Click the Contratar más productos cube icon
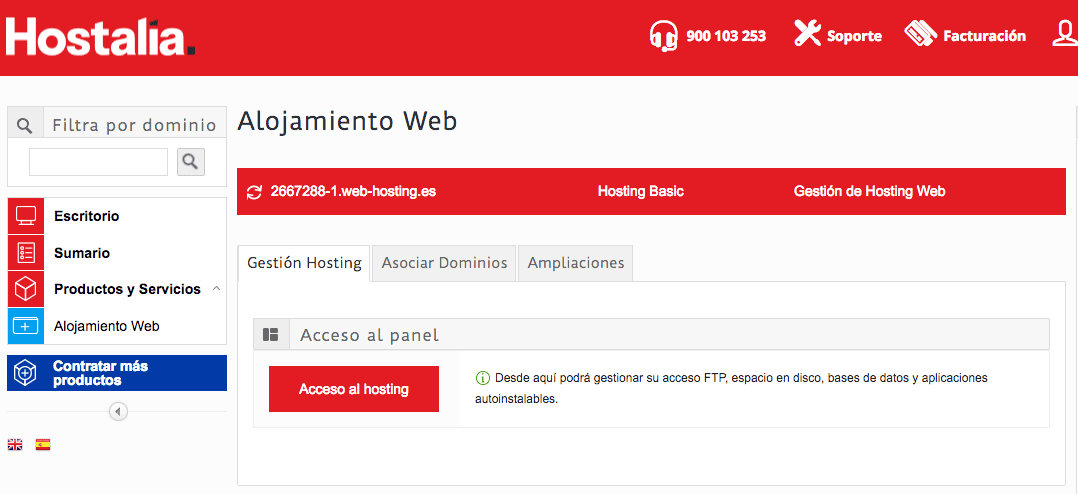Image resolution: width=1078 pixels, height=494 pixels. click(25, 373)
